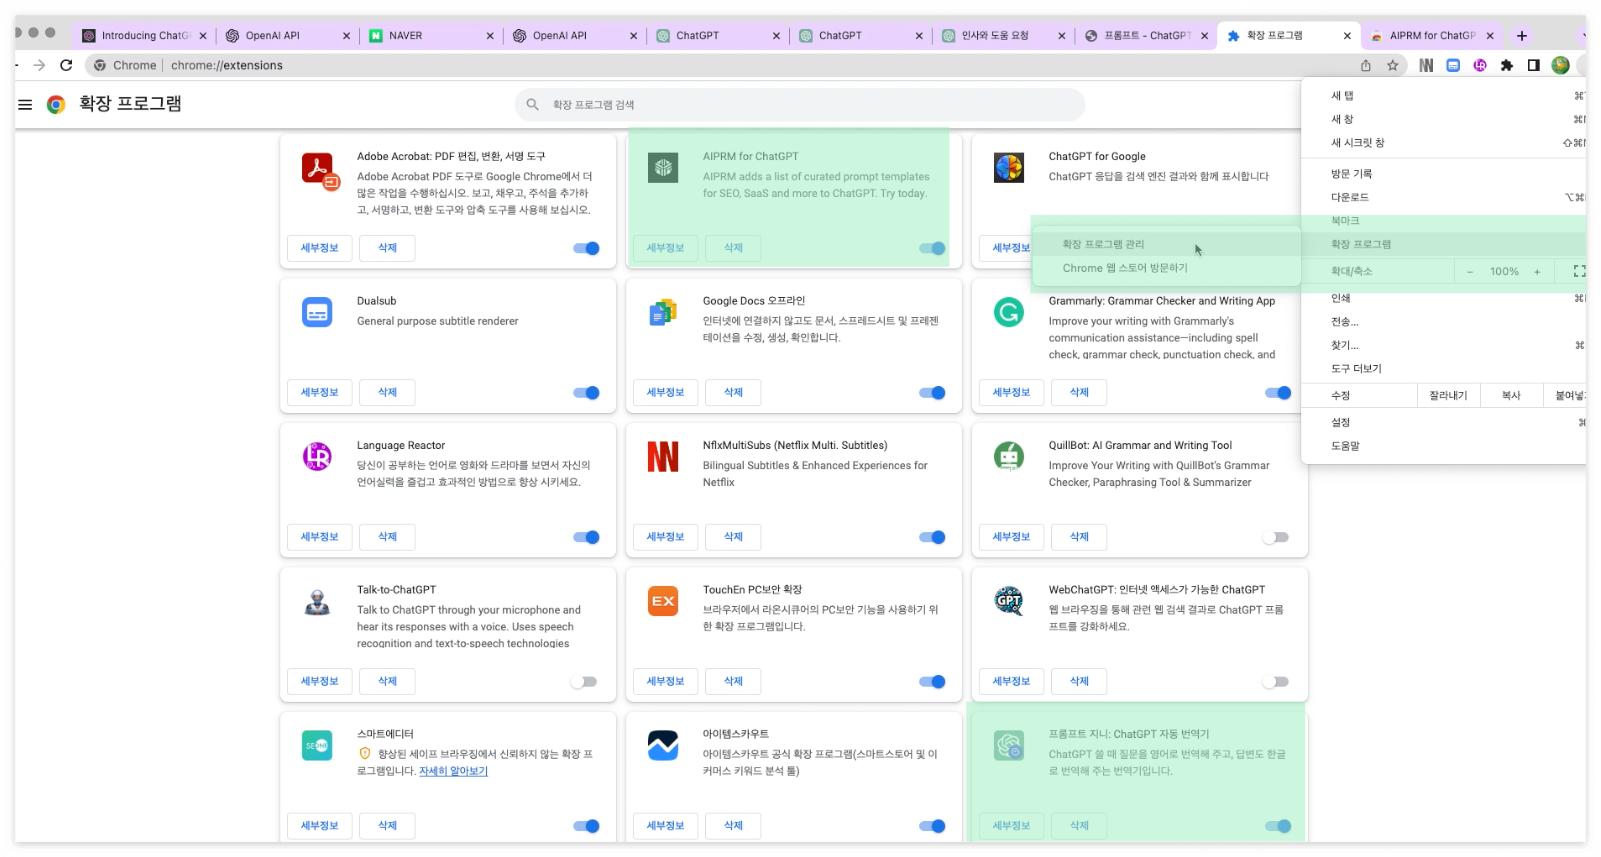Screen dimensions: 1601x857
Task: Click the ChatGPT for Google extension logo
Action: point(1008,168)
